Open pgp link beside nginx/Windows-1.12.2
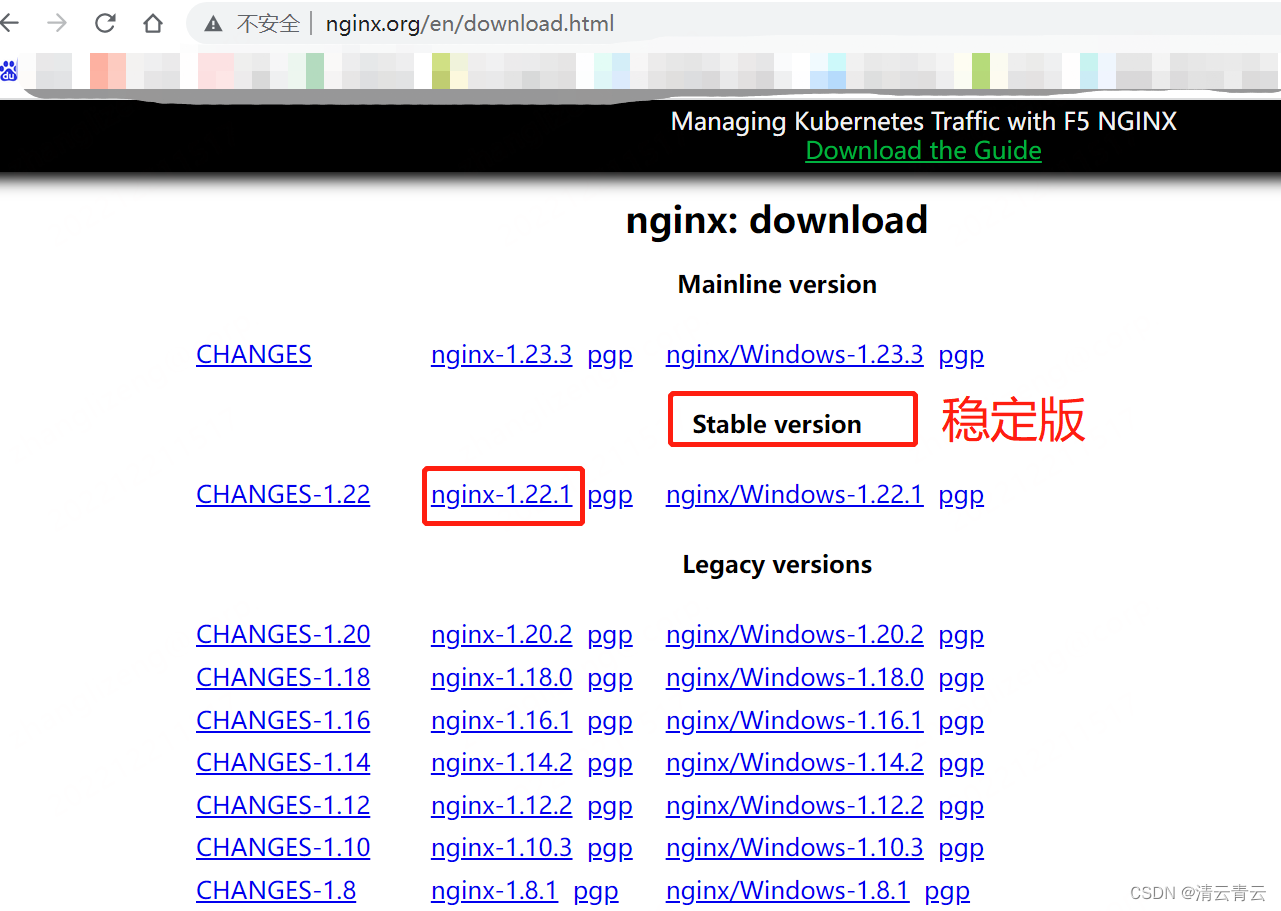1281x911 pixels. tap(961, 807)
